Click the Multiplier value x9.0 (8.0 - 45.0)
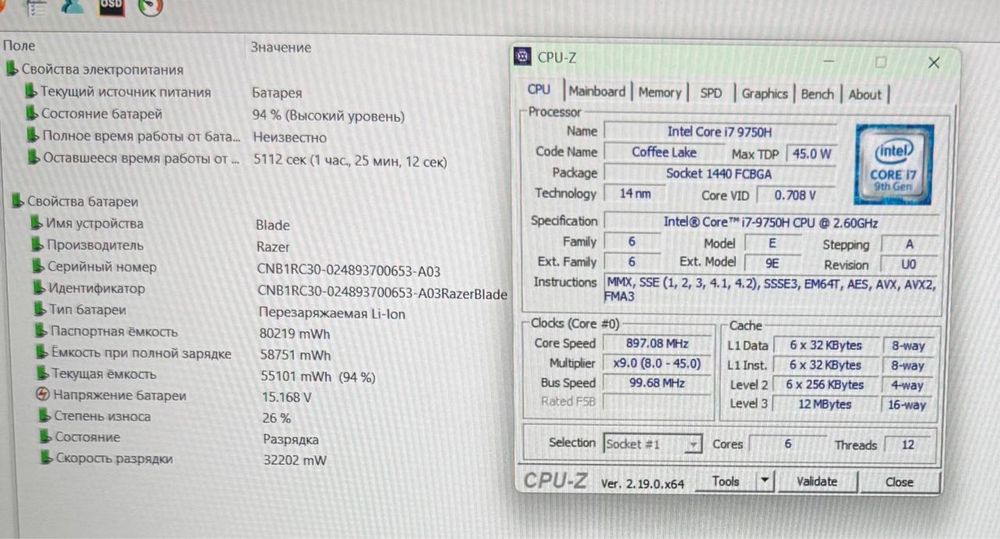This screenshot has height=539, width=1000. (657, 363)
